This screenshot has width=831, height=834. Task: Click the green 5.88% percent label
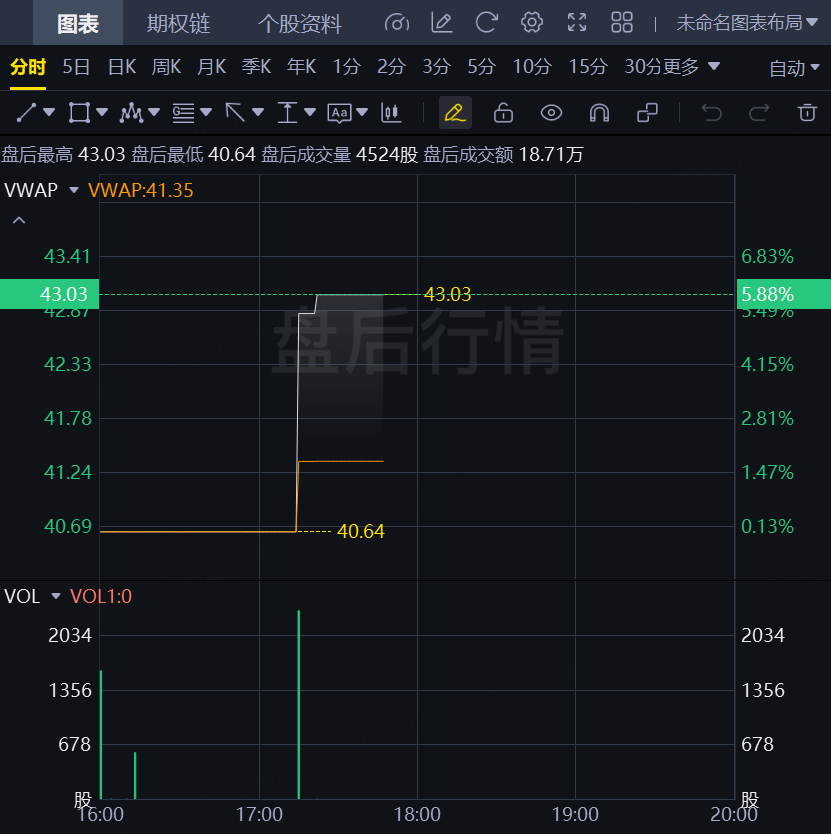click(784, 294)
